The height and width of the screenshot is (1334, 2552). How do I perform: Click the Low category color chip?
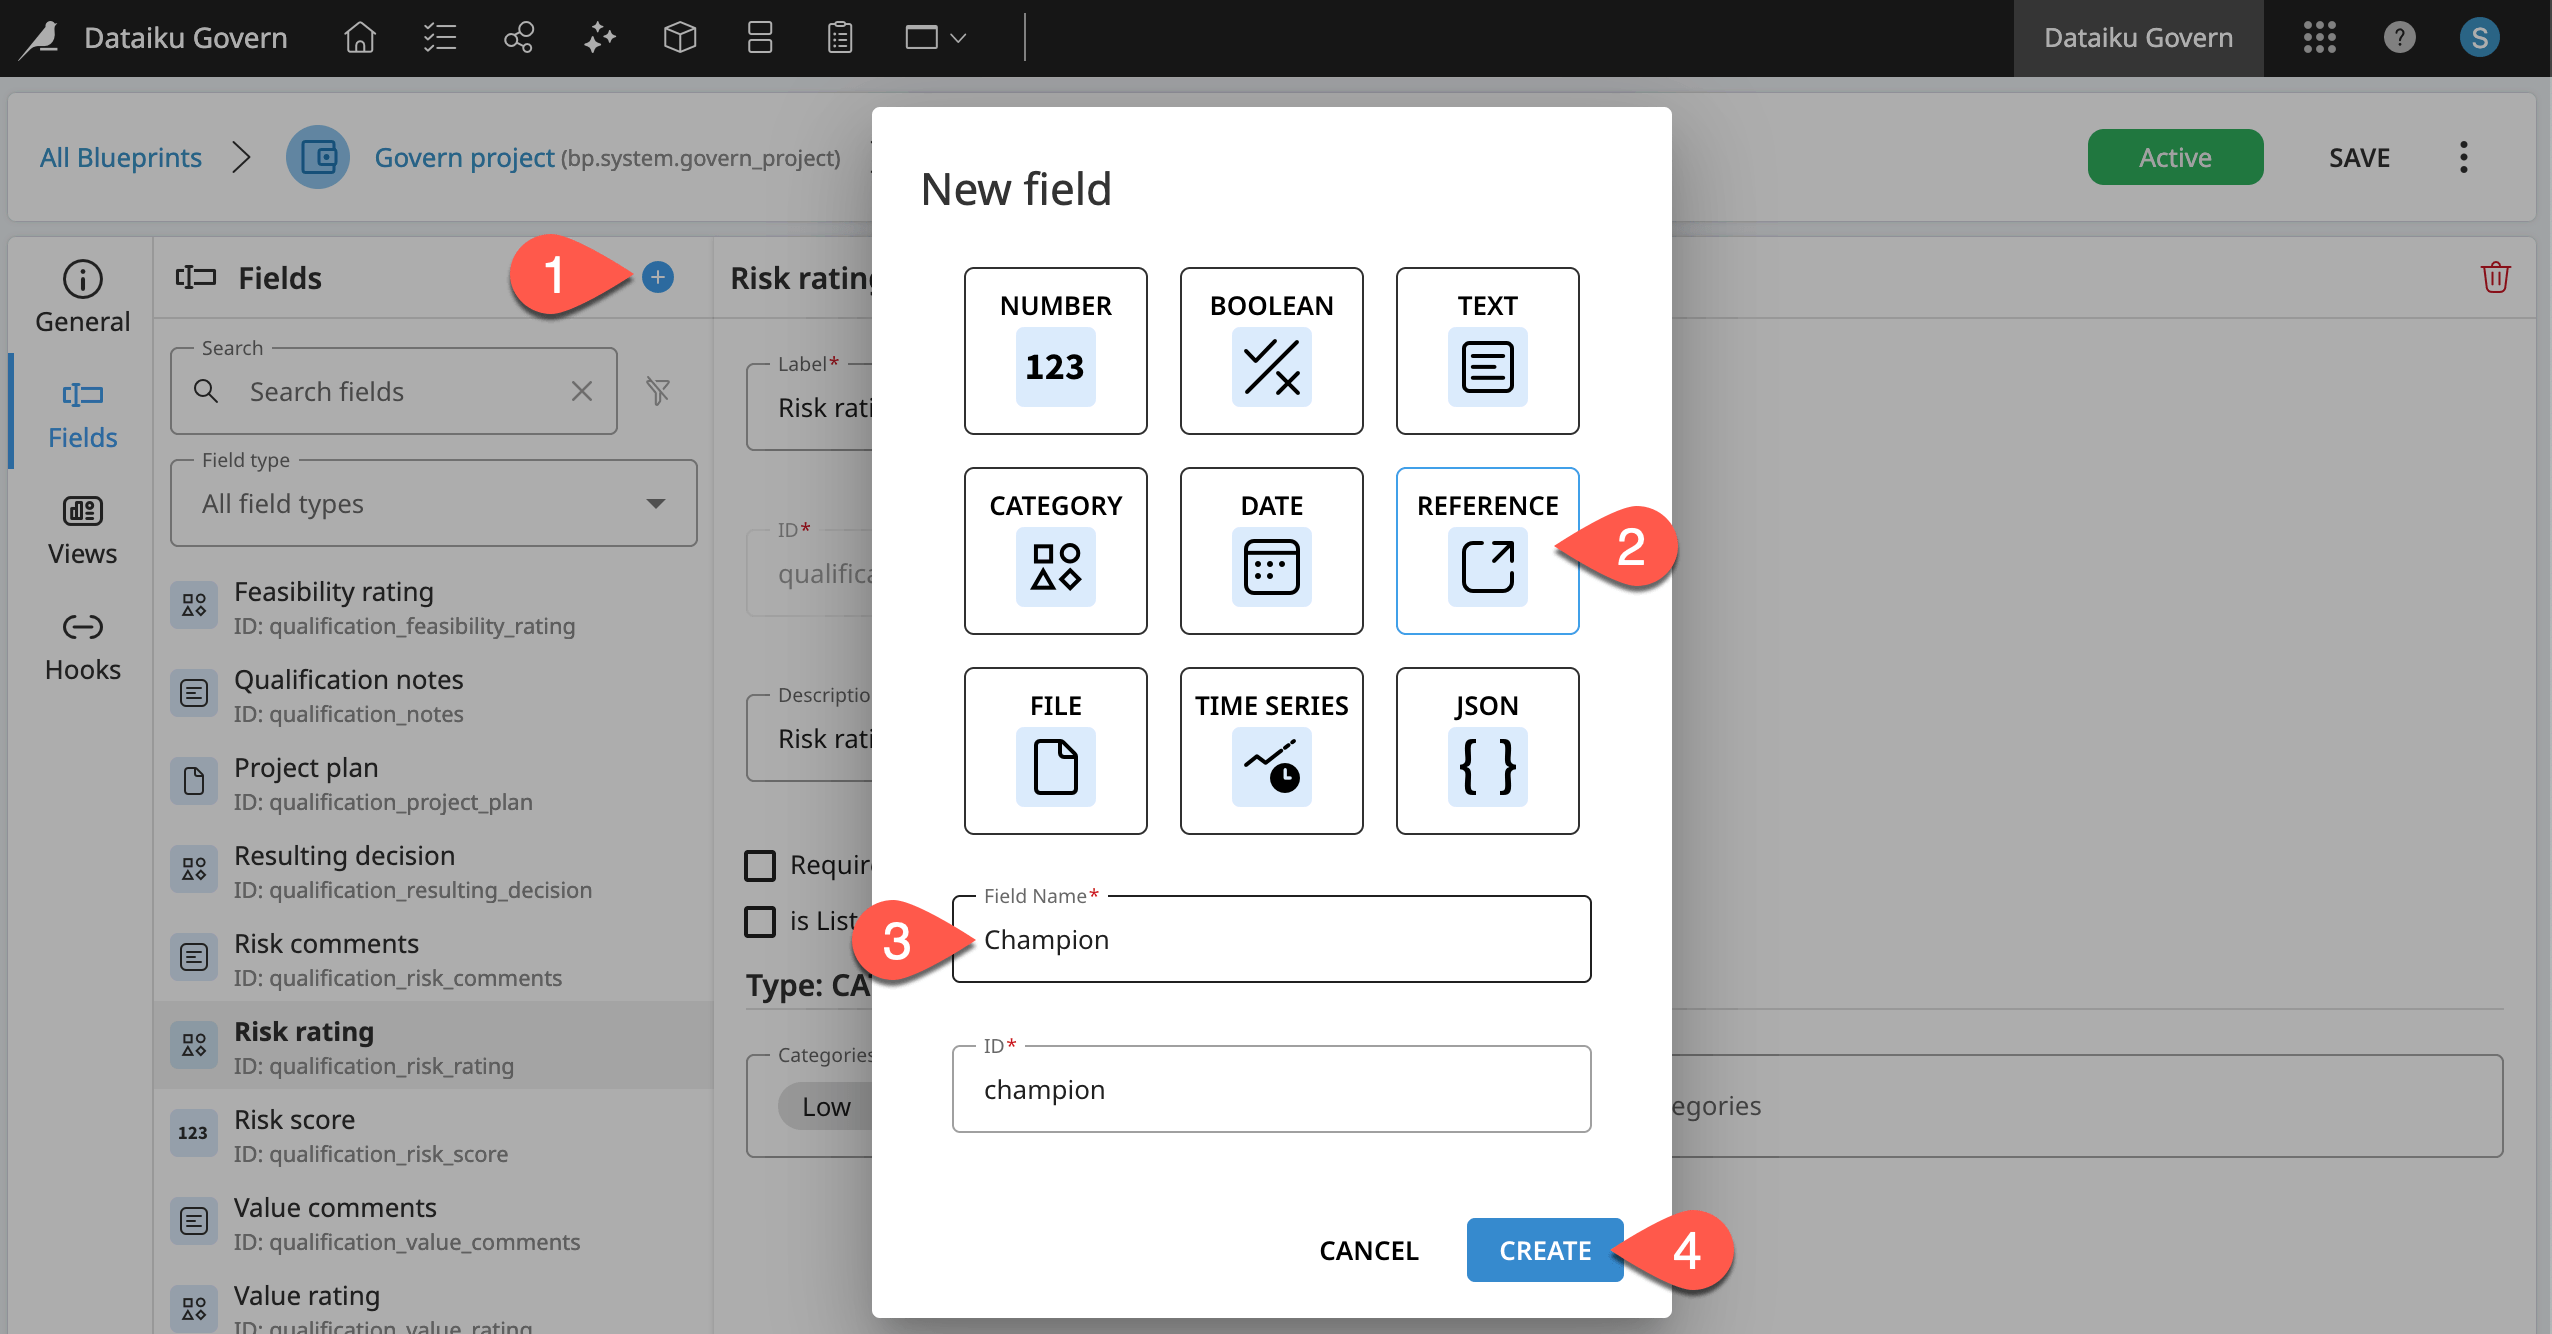(824, 1106)
